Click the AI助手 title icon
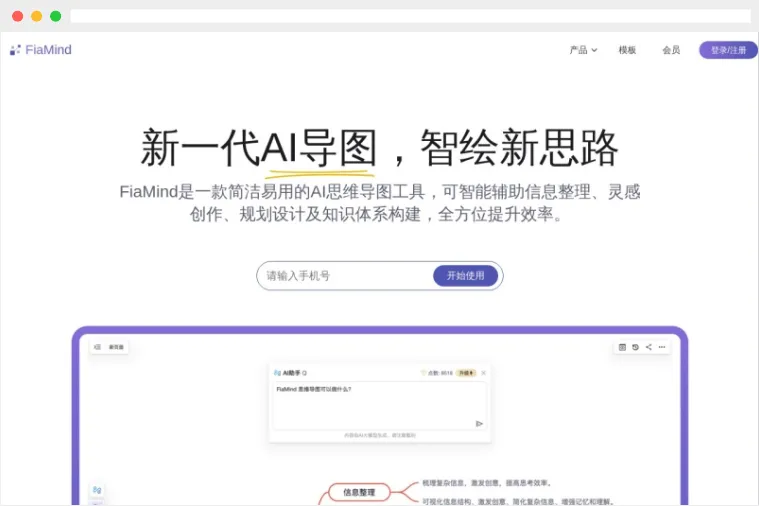The width and height of the screenshot is (759, 506). 277,373
